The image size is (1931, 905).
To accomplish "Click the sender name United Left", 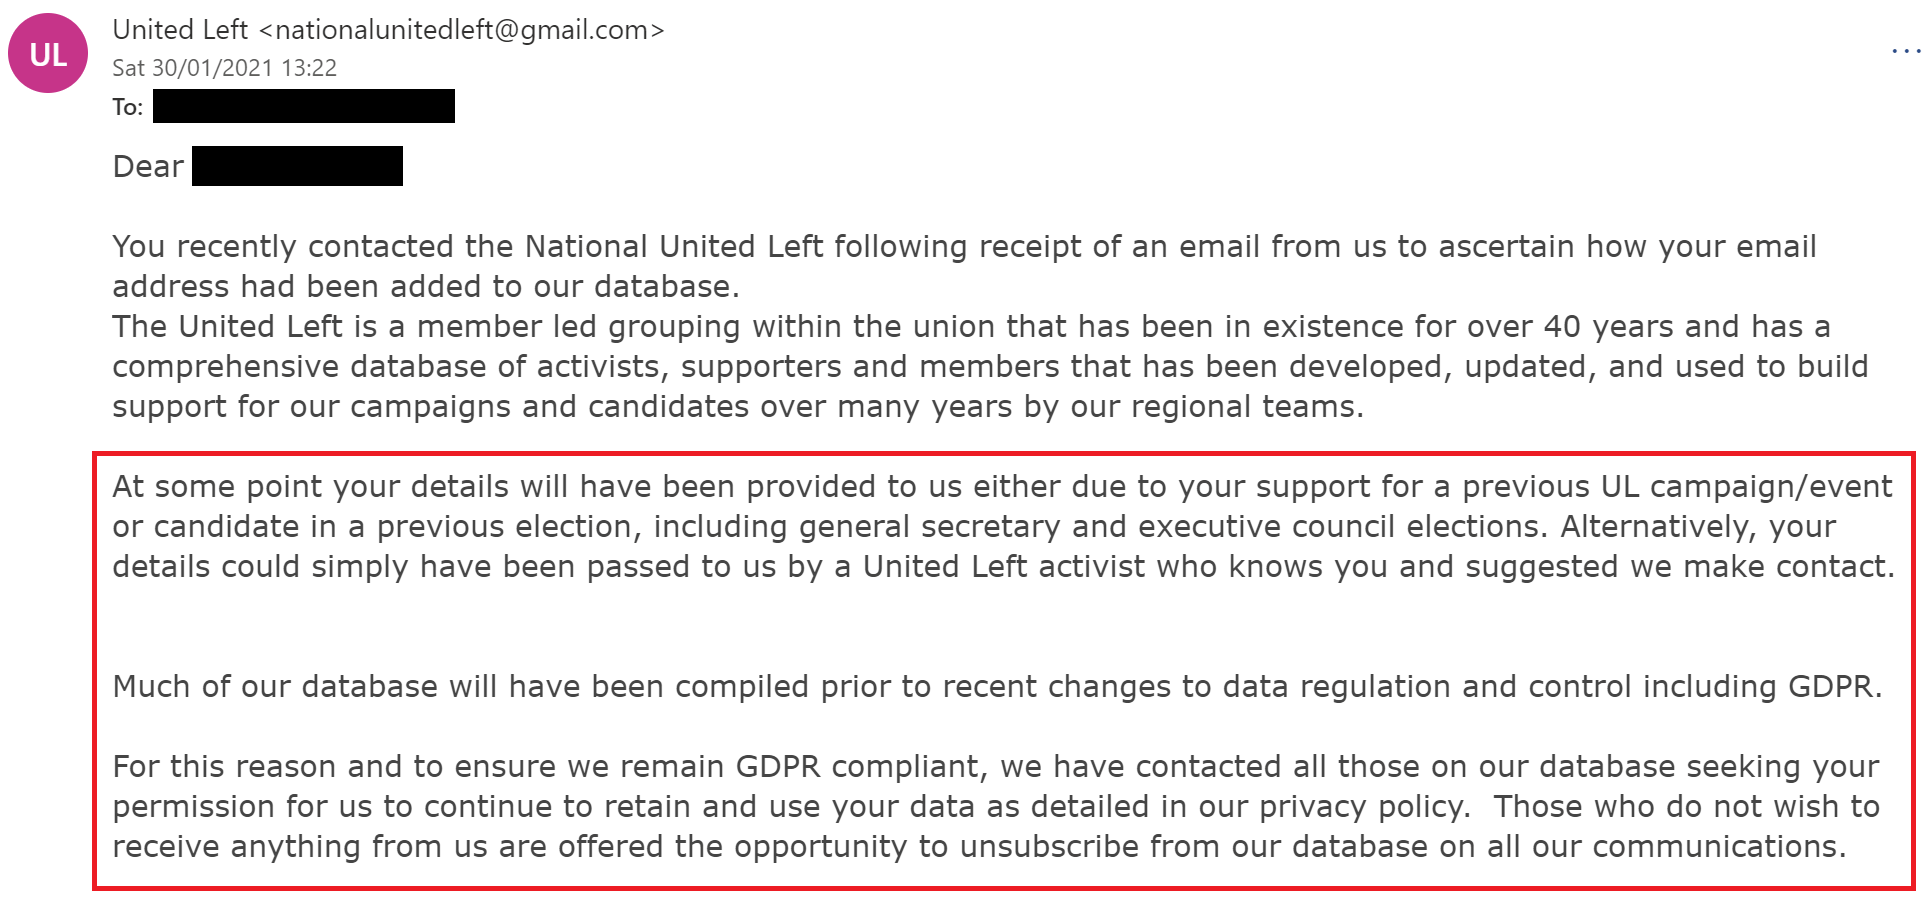I will tap(180, 30).
